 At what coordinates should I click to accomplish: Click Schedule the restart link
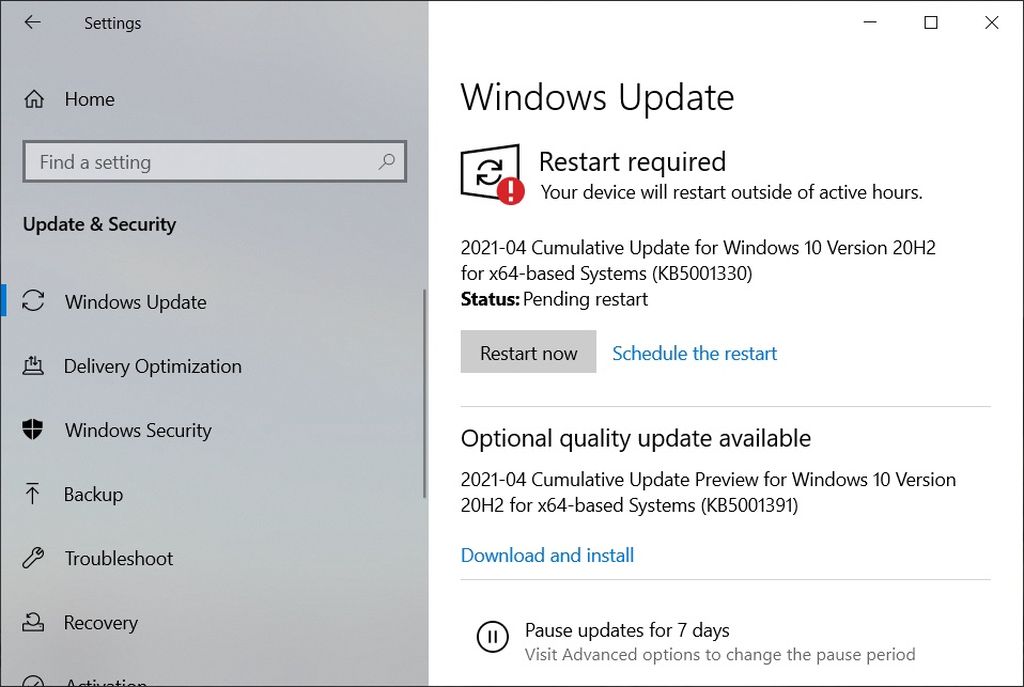(694, 353)
